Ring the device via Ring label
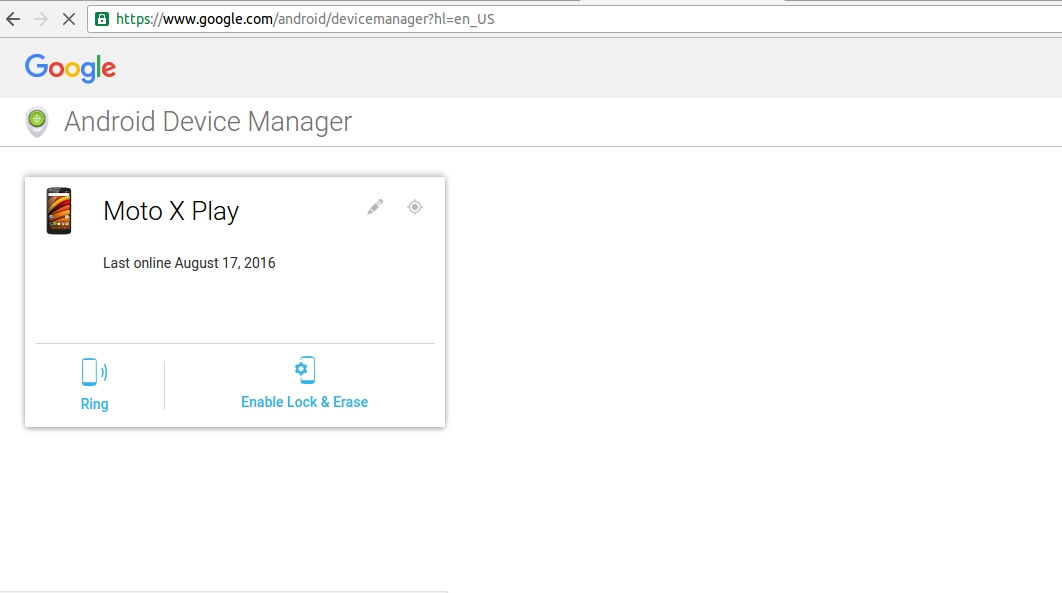1062x593 pixels. pyautogui.click(x=94, y=403)
